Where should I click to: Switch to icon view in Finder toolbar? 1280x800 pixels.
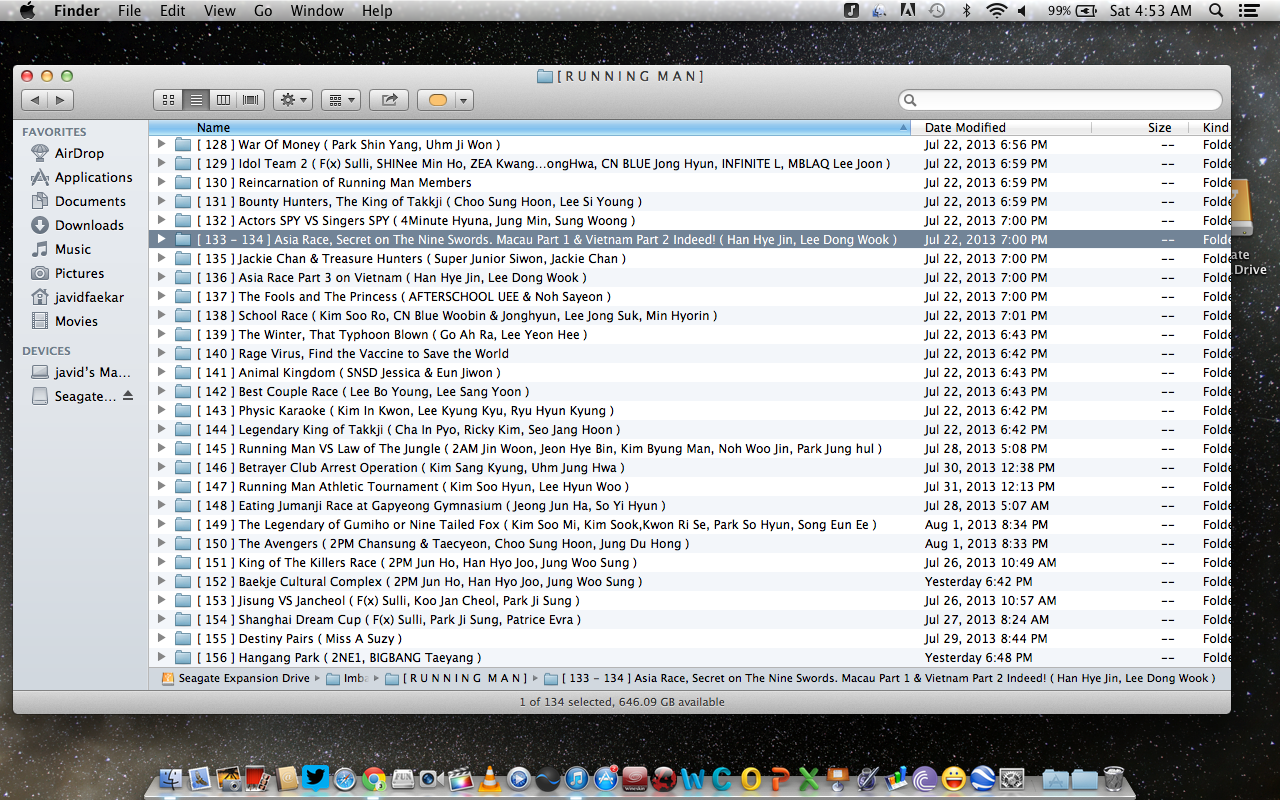(x=168, y=100)
